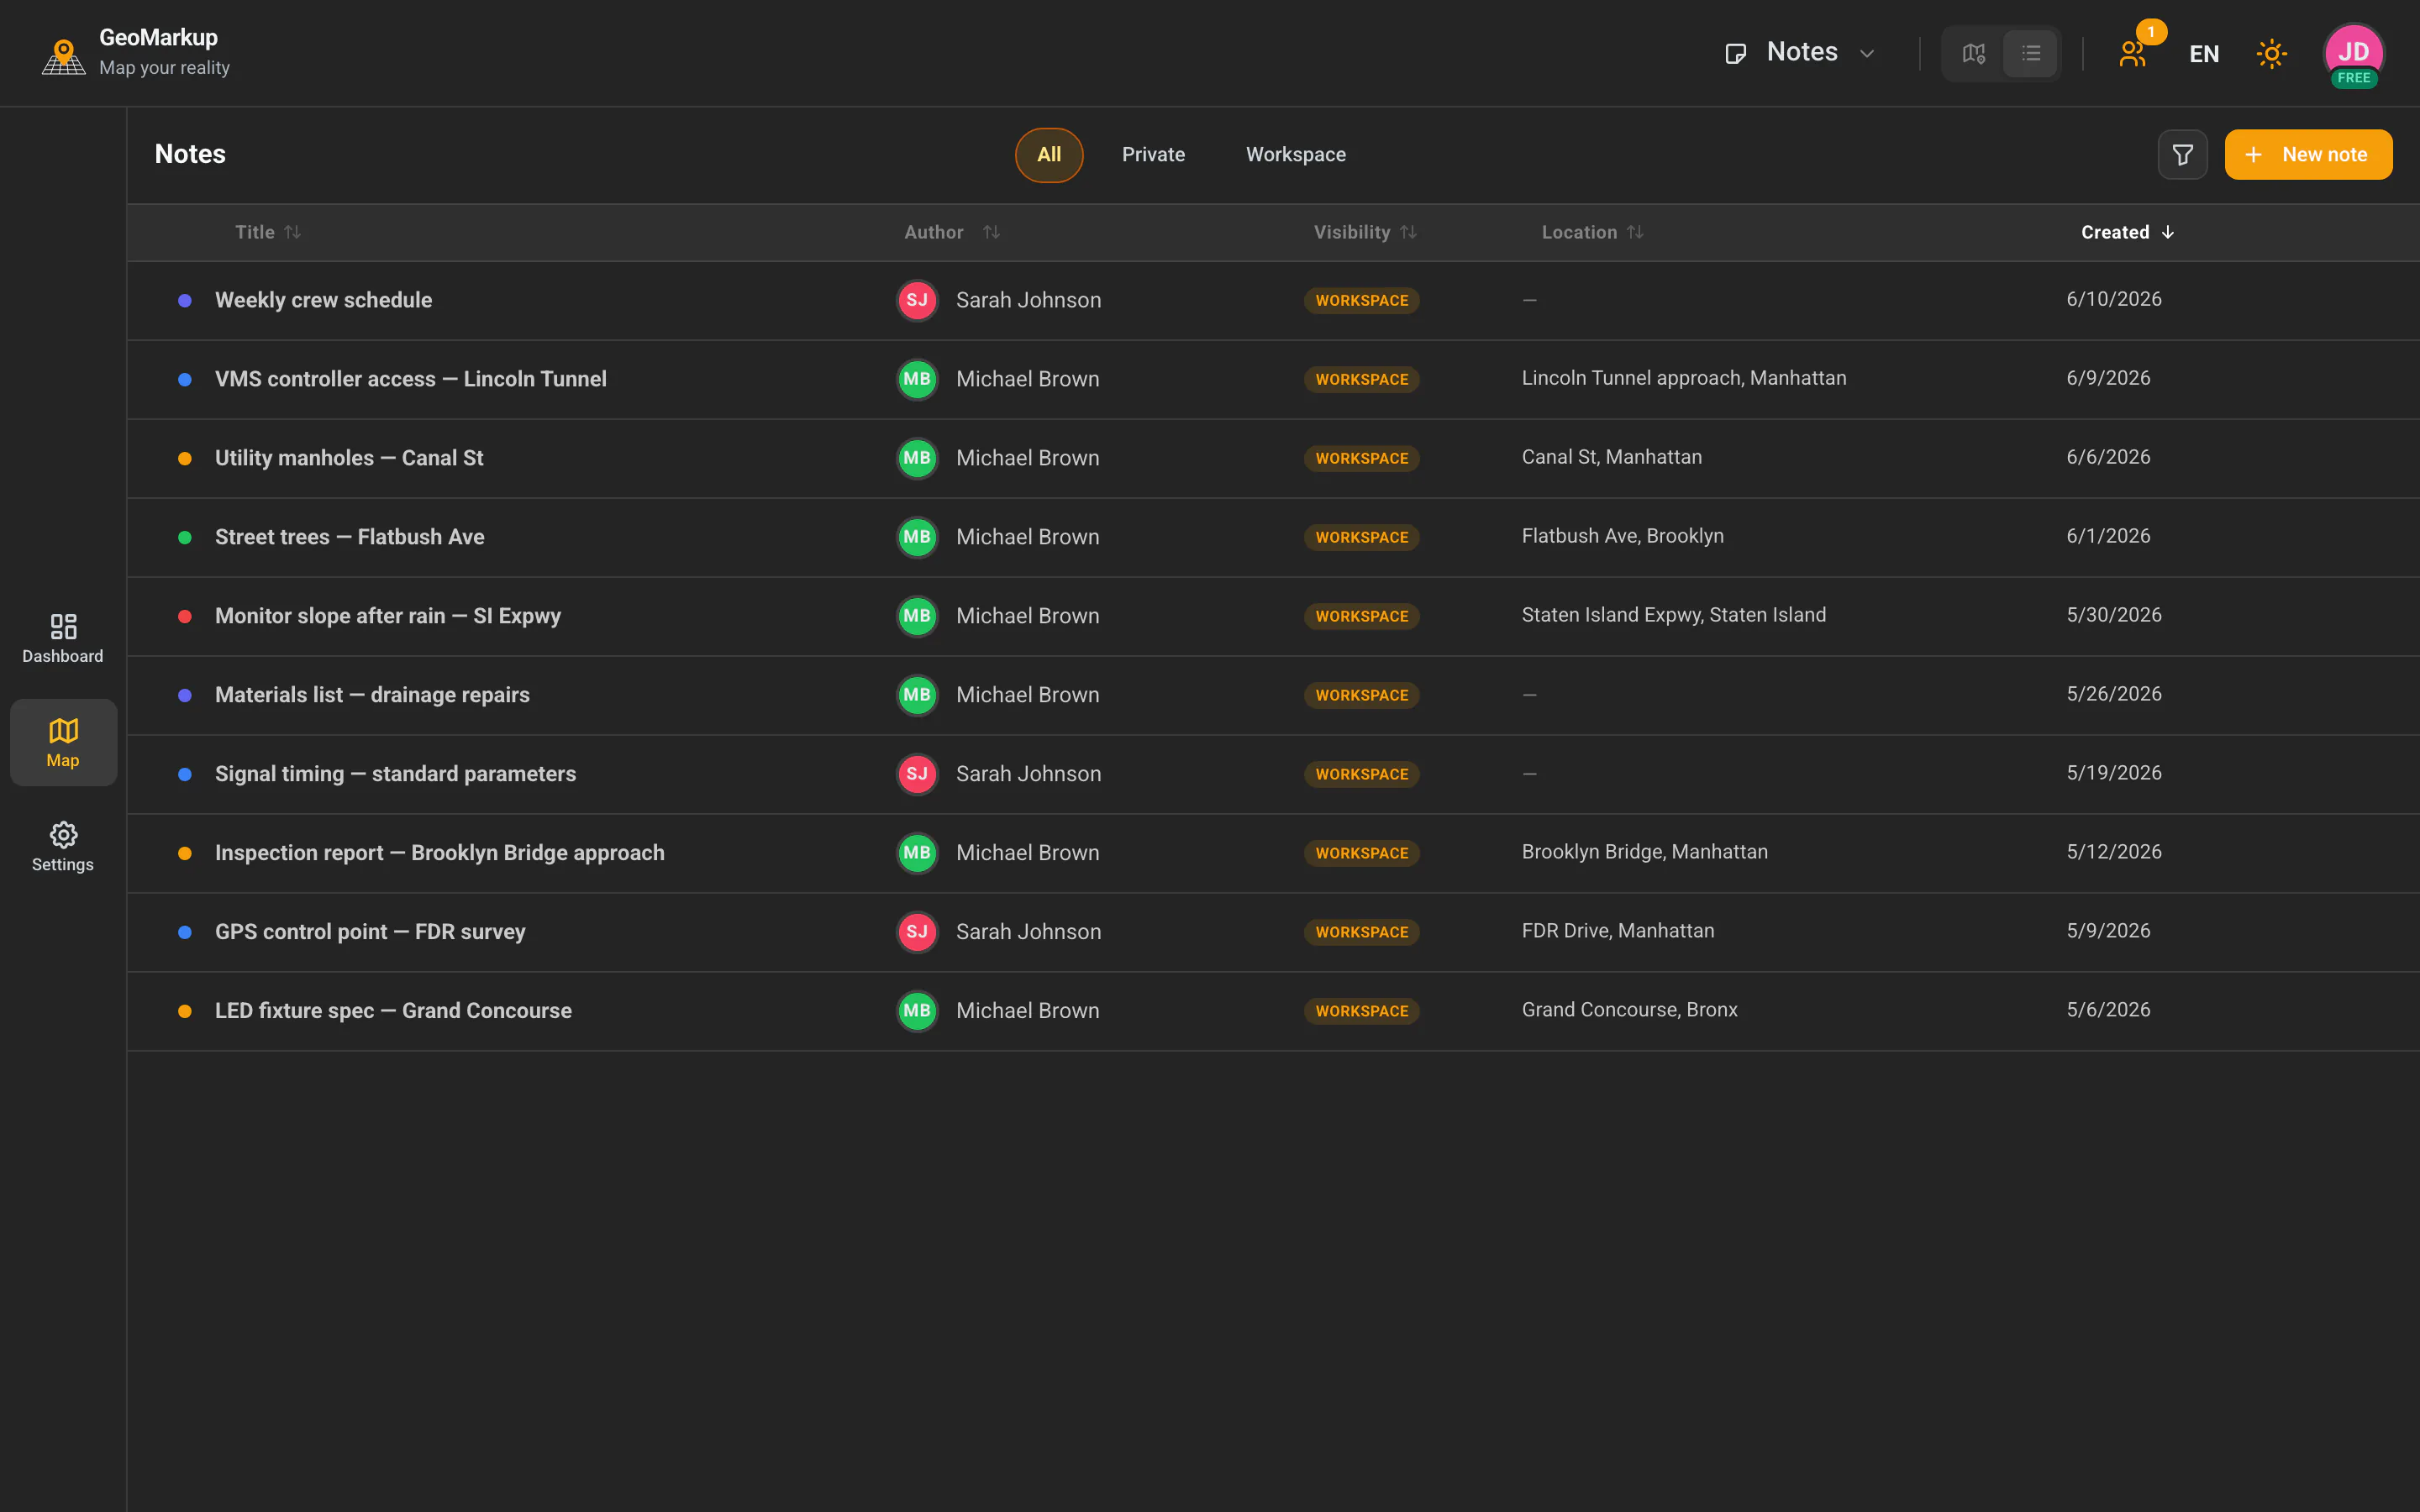Click red dot of Monitor slope note
The height and width of the screenshot is (1512, 2420).
point(185,616)
